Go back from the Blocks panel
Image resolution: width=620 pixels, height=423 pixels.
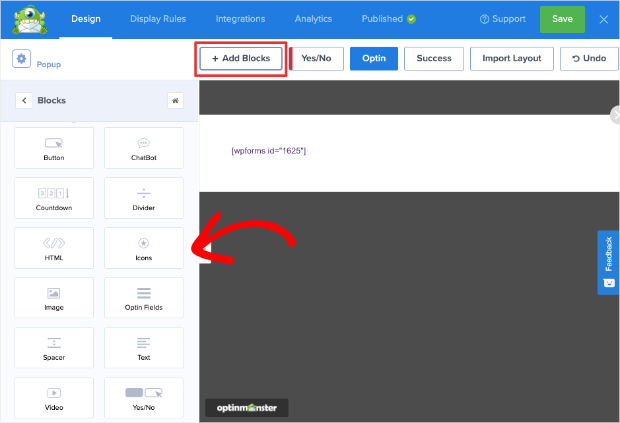[24, 100]
